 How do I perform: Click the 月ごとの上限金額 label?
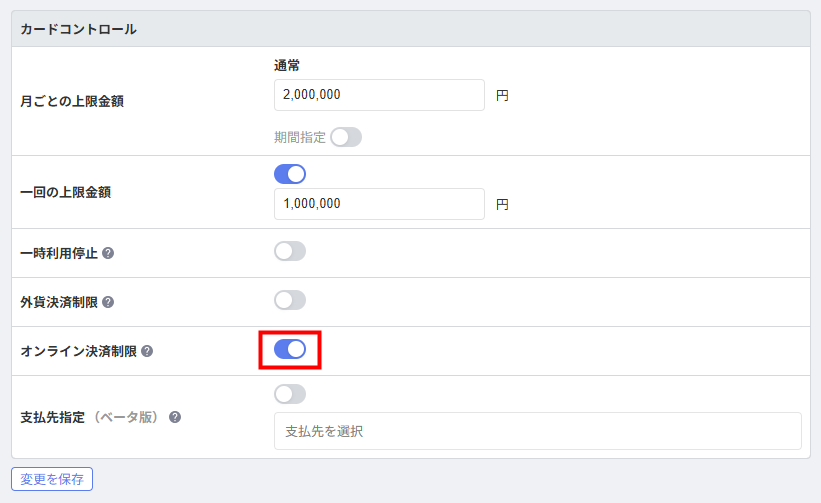[72, 101]
